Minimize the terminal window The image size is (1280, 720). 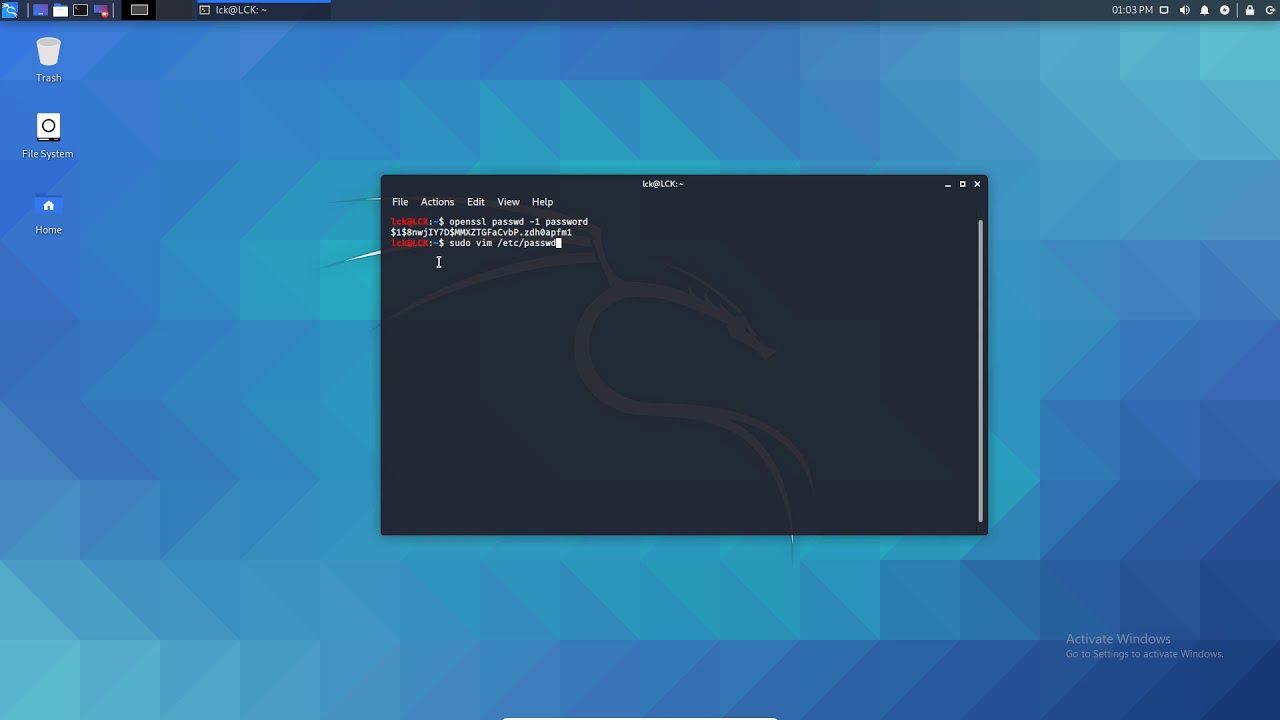[x=948, y=184]
